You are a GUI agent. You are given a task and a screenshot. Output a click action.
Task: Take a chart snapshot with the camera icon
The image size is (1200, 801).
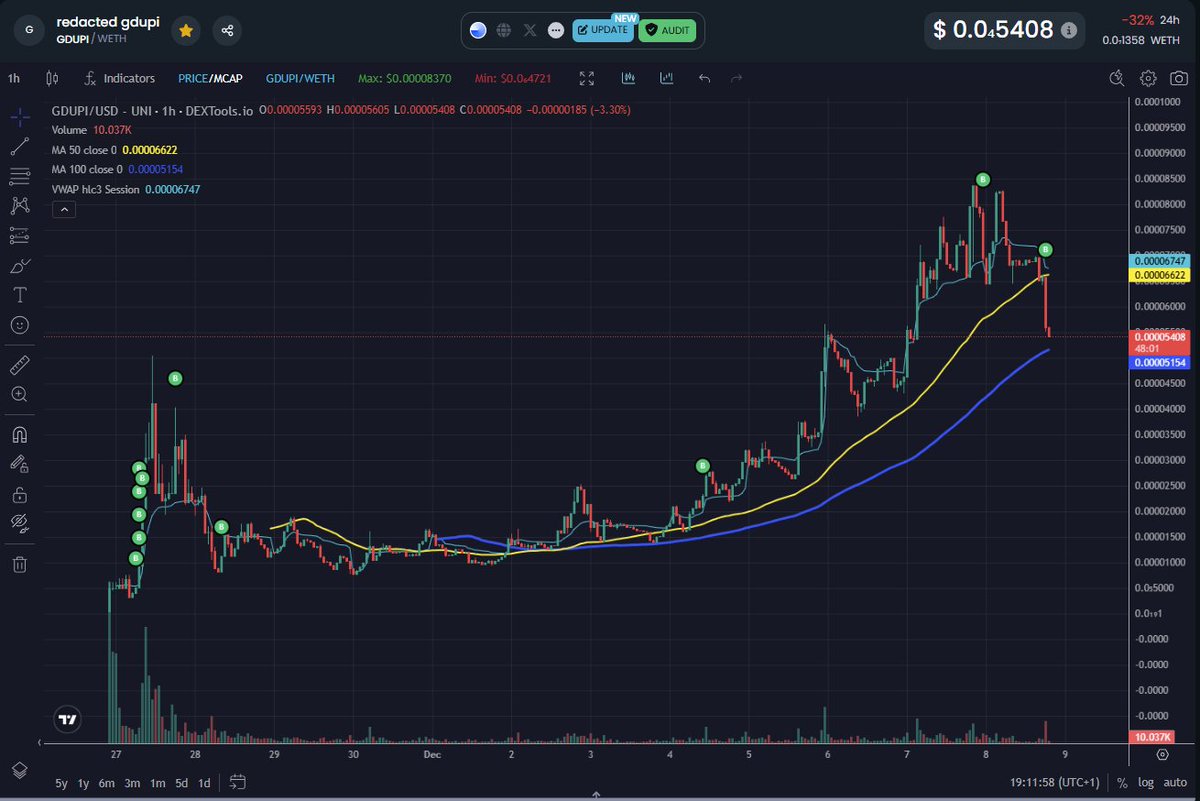1177,78
